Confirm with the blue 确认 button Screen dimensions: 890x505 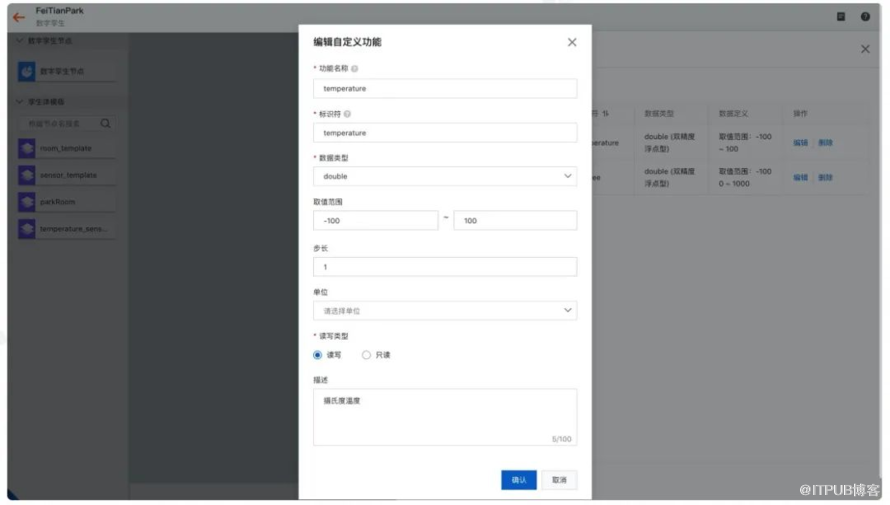[x=519, y=480]
